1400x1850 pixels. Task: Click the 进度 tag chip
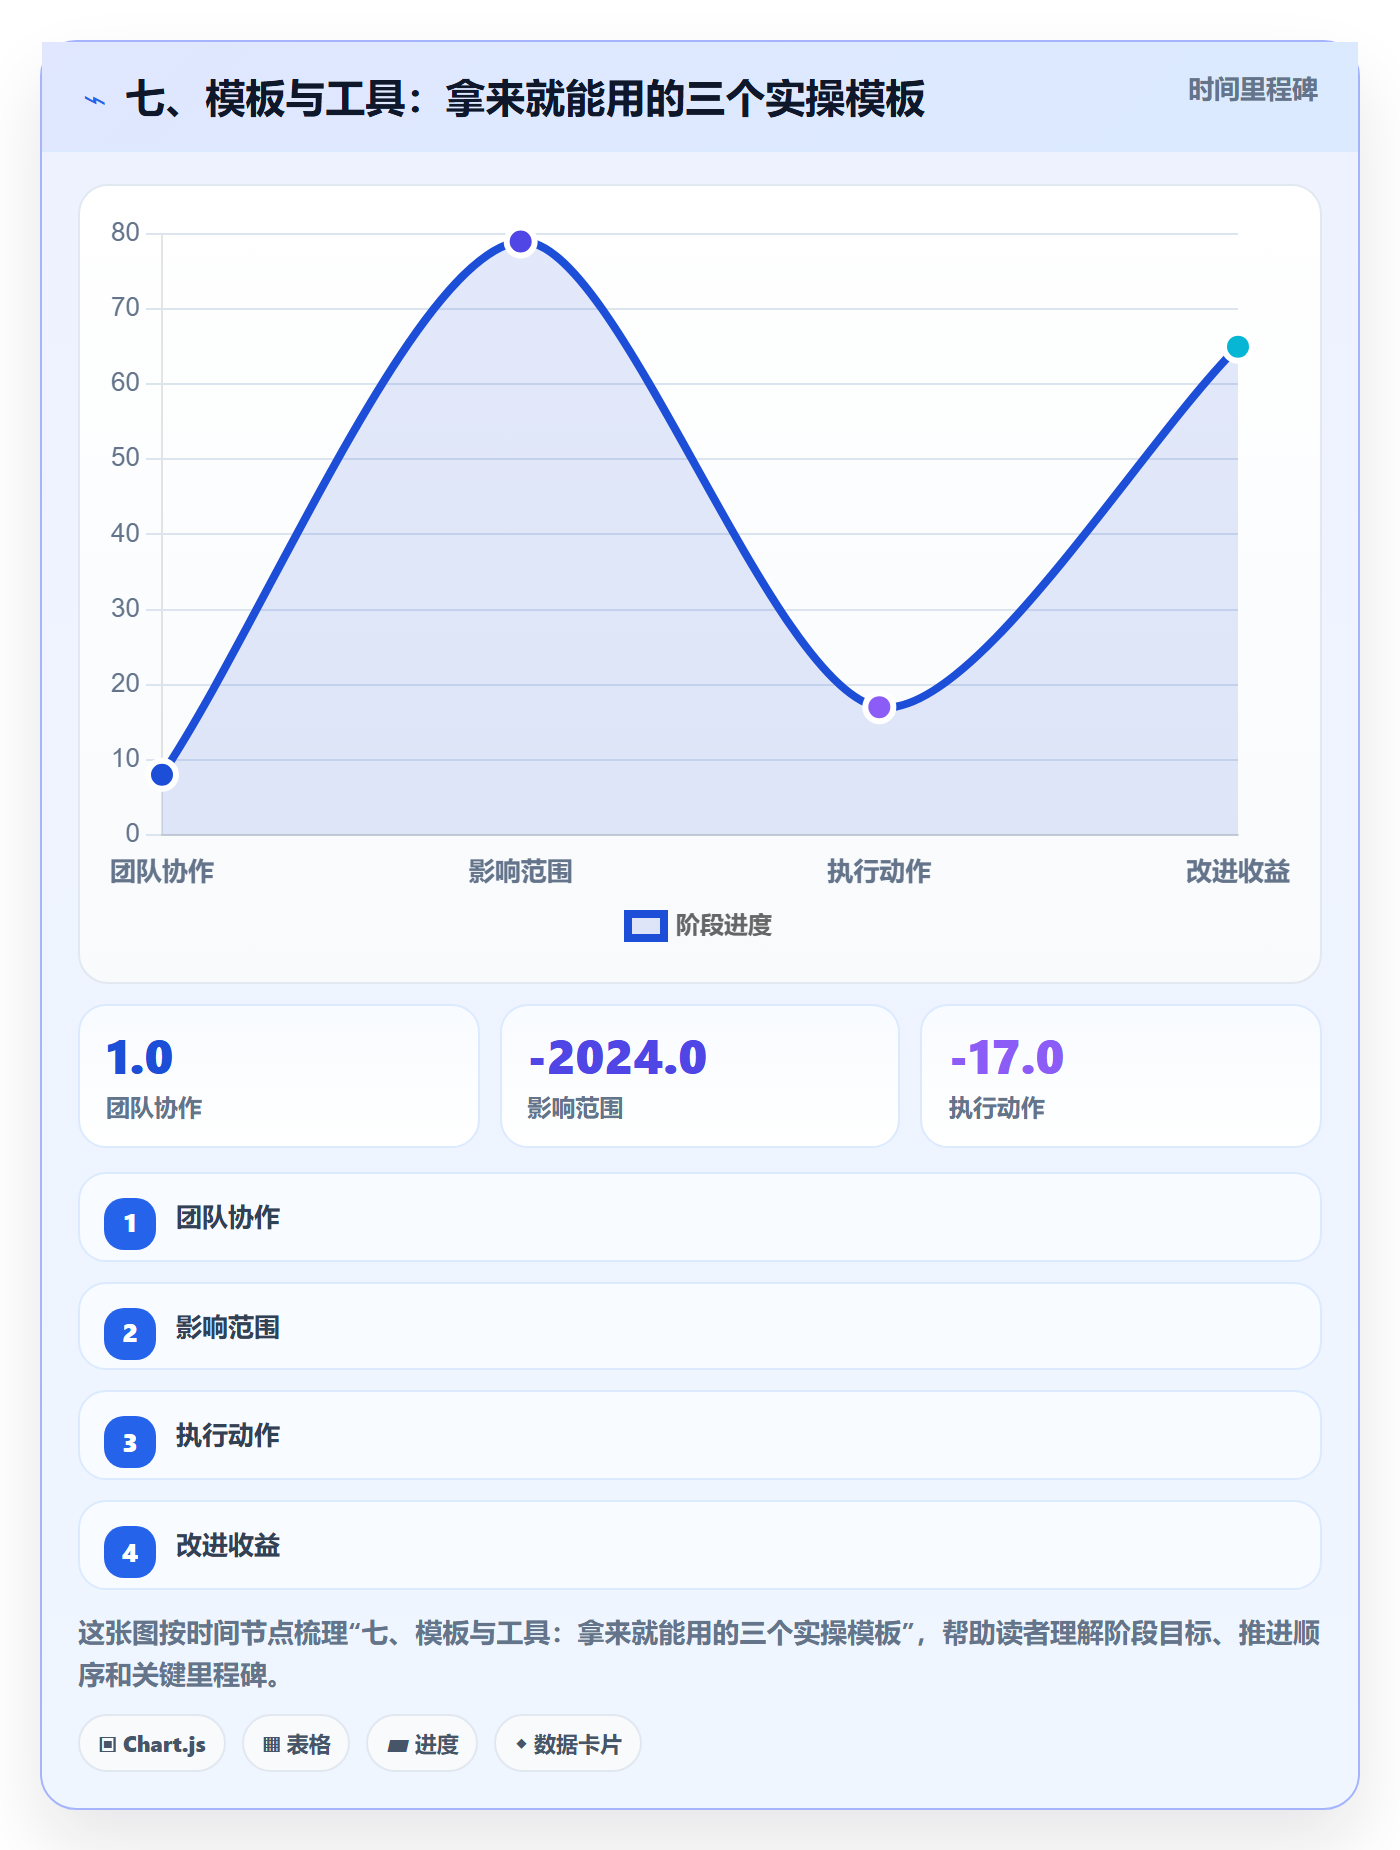click(422, 1744)
